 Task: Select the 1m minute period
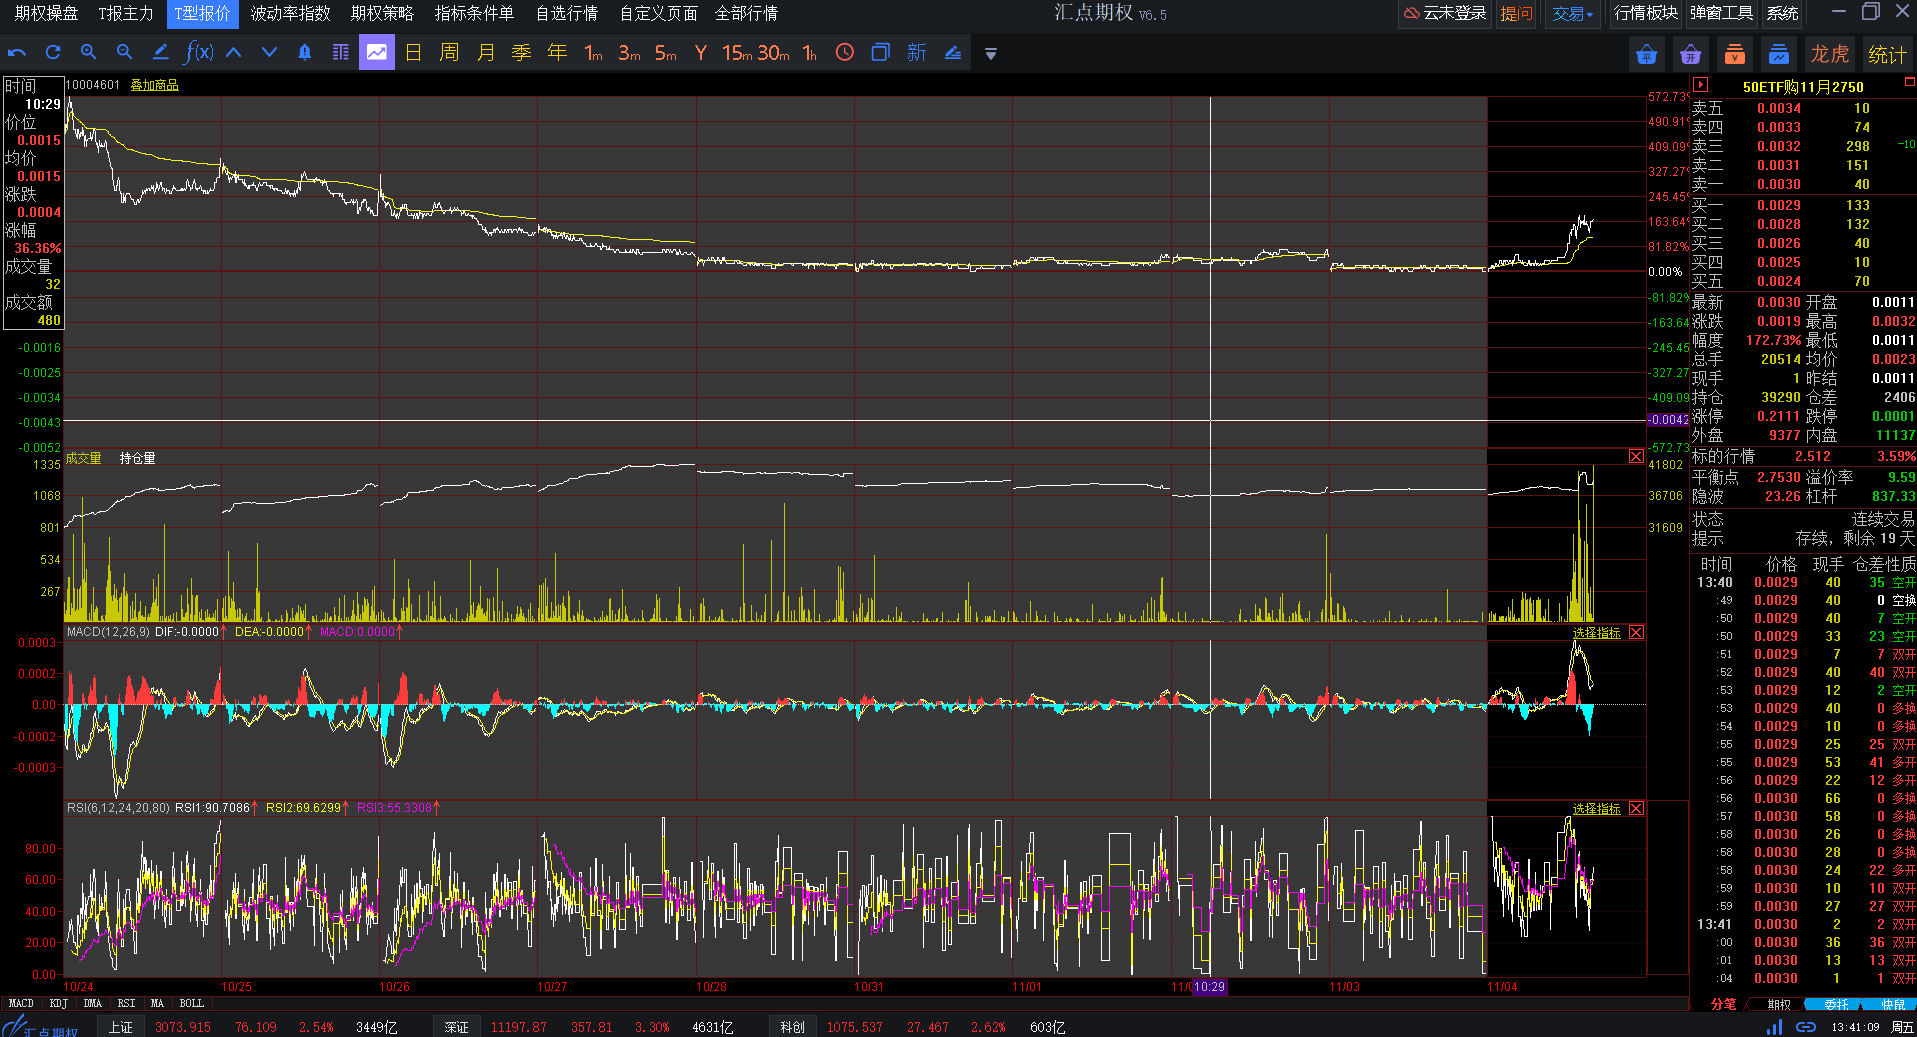pos(593,53)
